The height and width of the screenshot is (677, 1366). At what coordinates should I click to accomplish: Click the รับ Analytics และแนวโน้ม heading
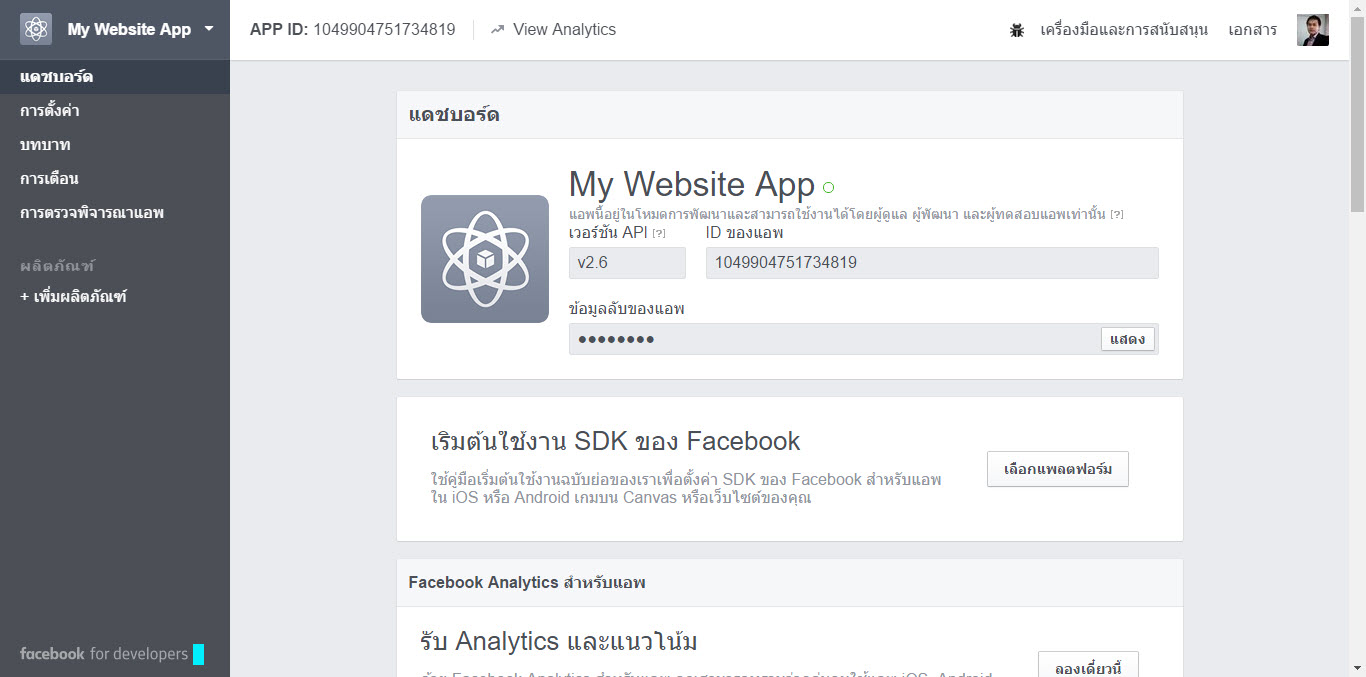click(559, 641)
